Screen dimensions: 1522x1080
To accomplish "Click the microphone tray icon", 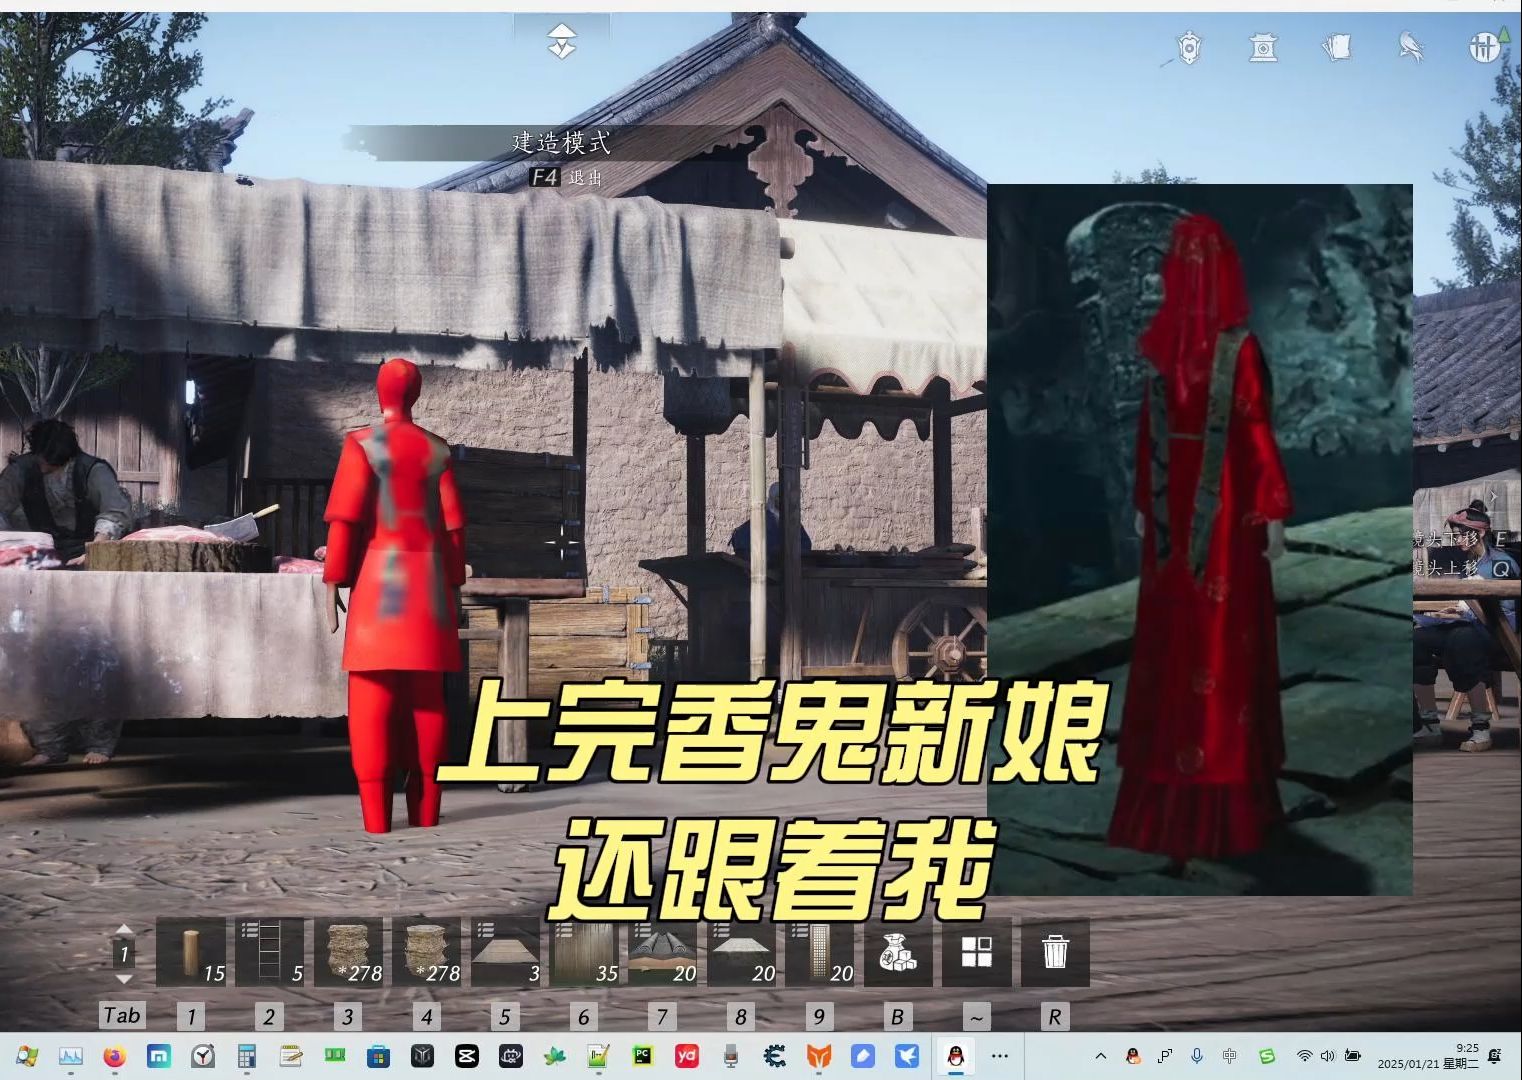I will coord(1197,1056).
